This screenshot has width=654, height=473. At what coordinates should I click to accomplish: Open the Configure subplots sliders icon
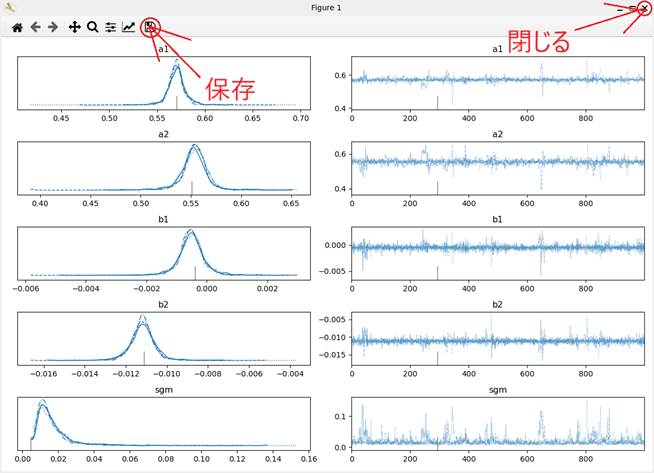[110, 28]
